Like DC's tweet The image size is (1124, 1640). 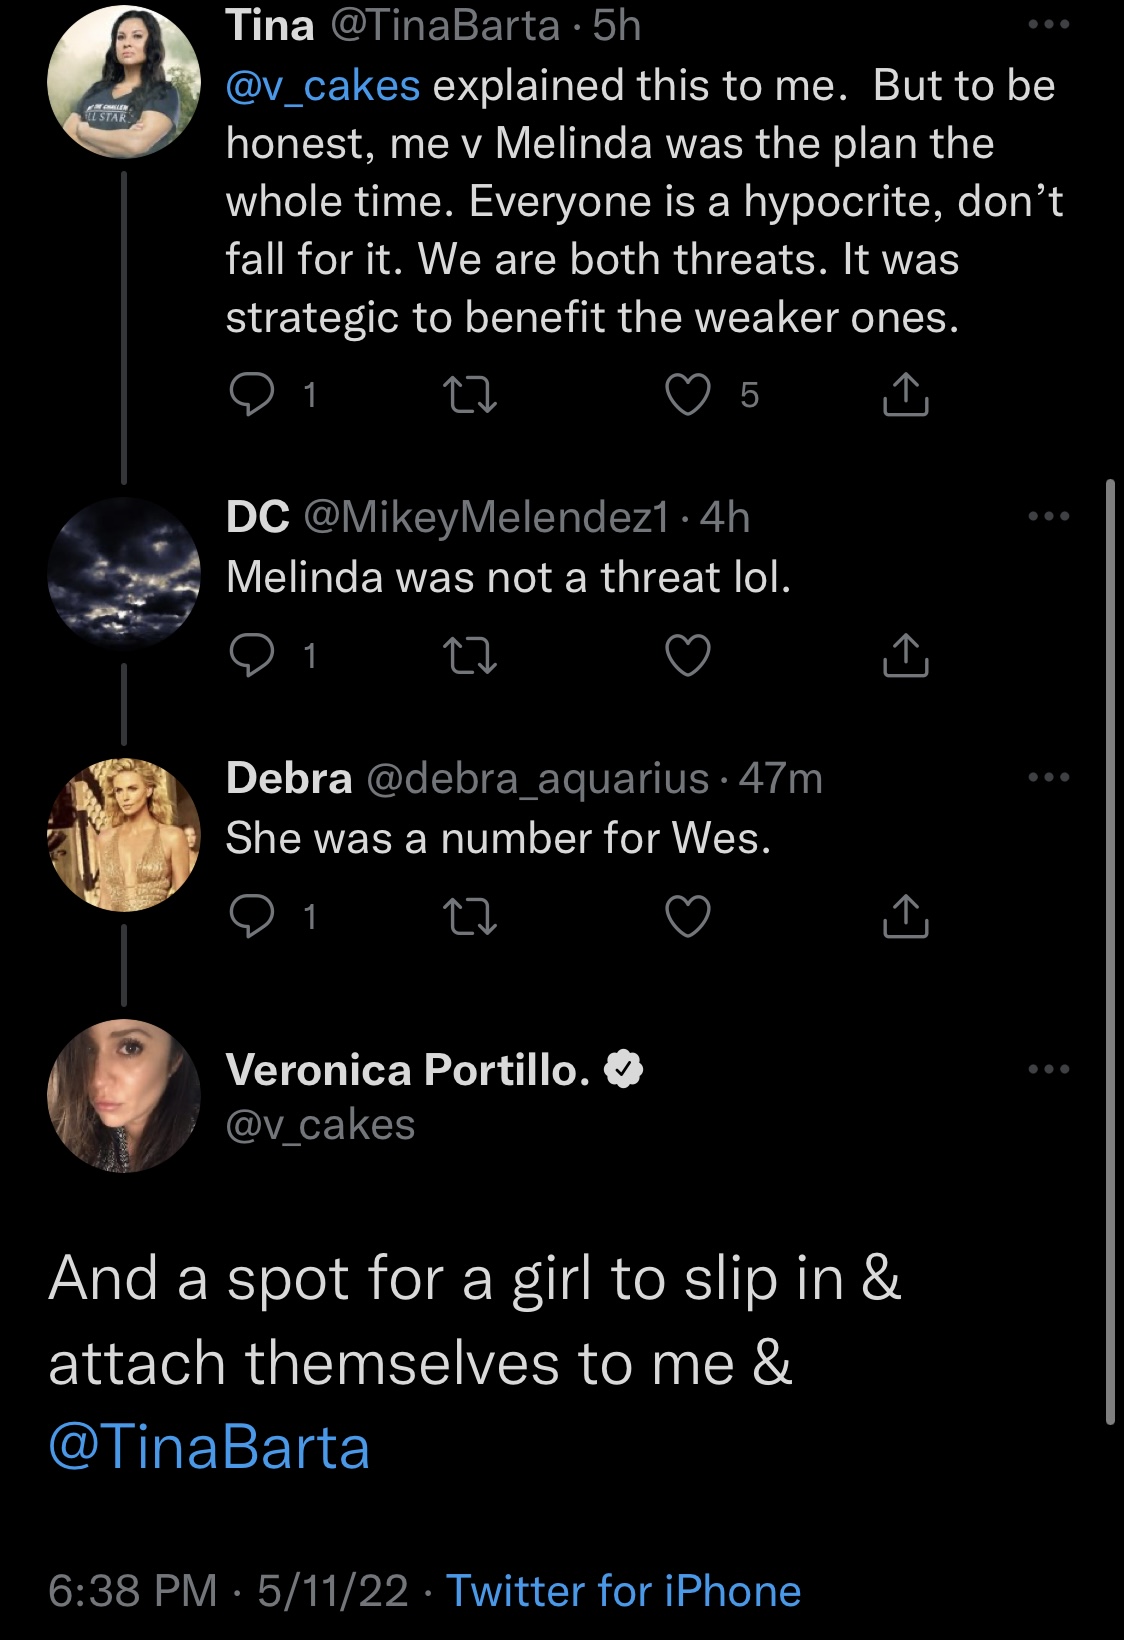[688, 655]
